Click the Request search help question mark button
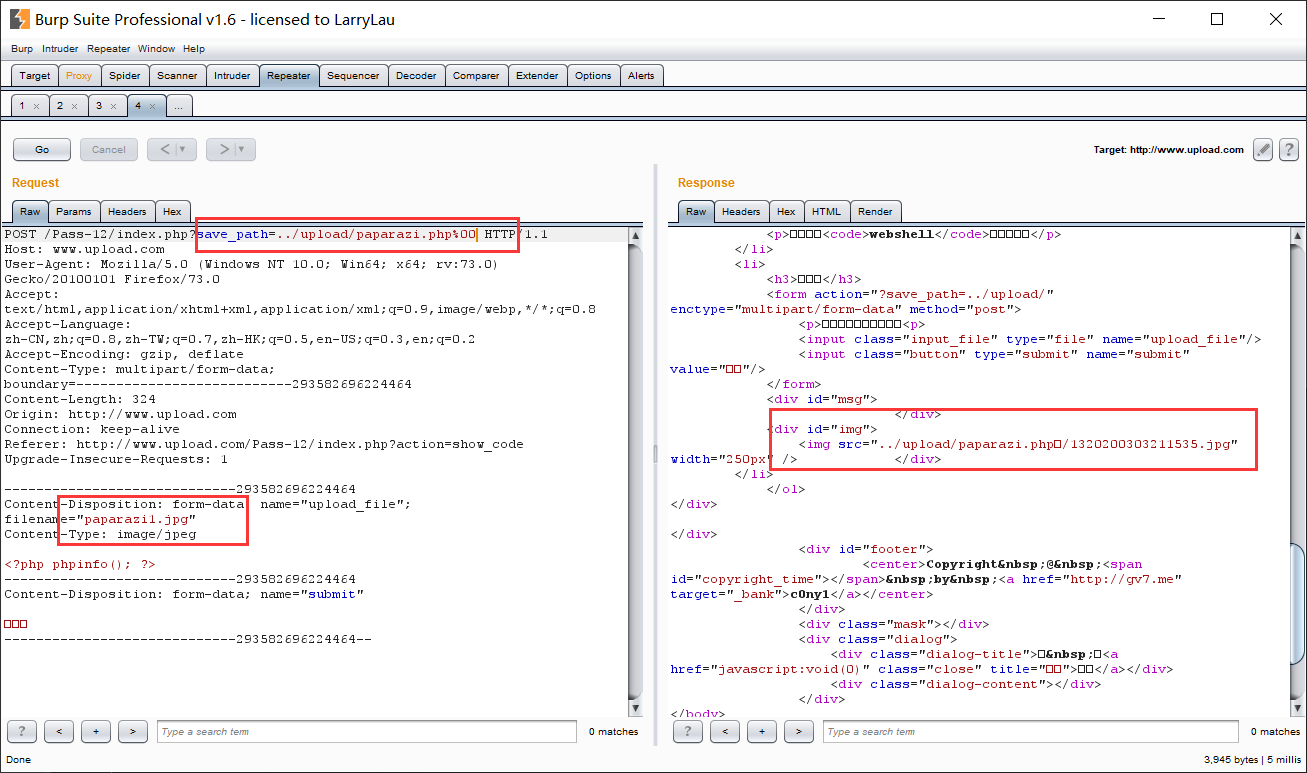This screenshot has height=773, width=1307. pos(22,731)
